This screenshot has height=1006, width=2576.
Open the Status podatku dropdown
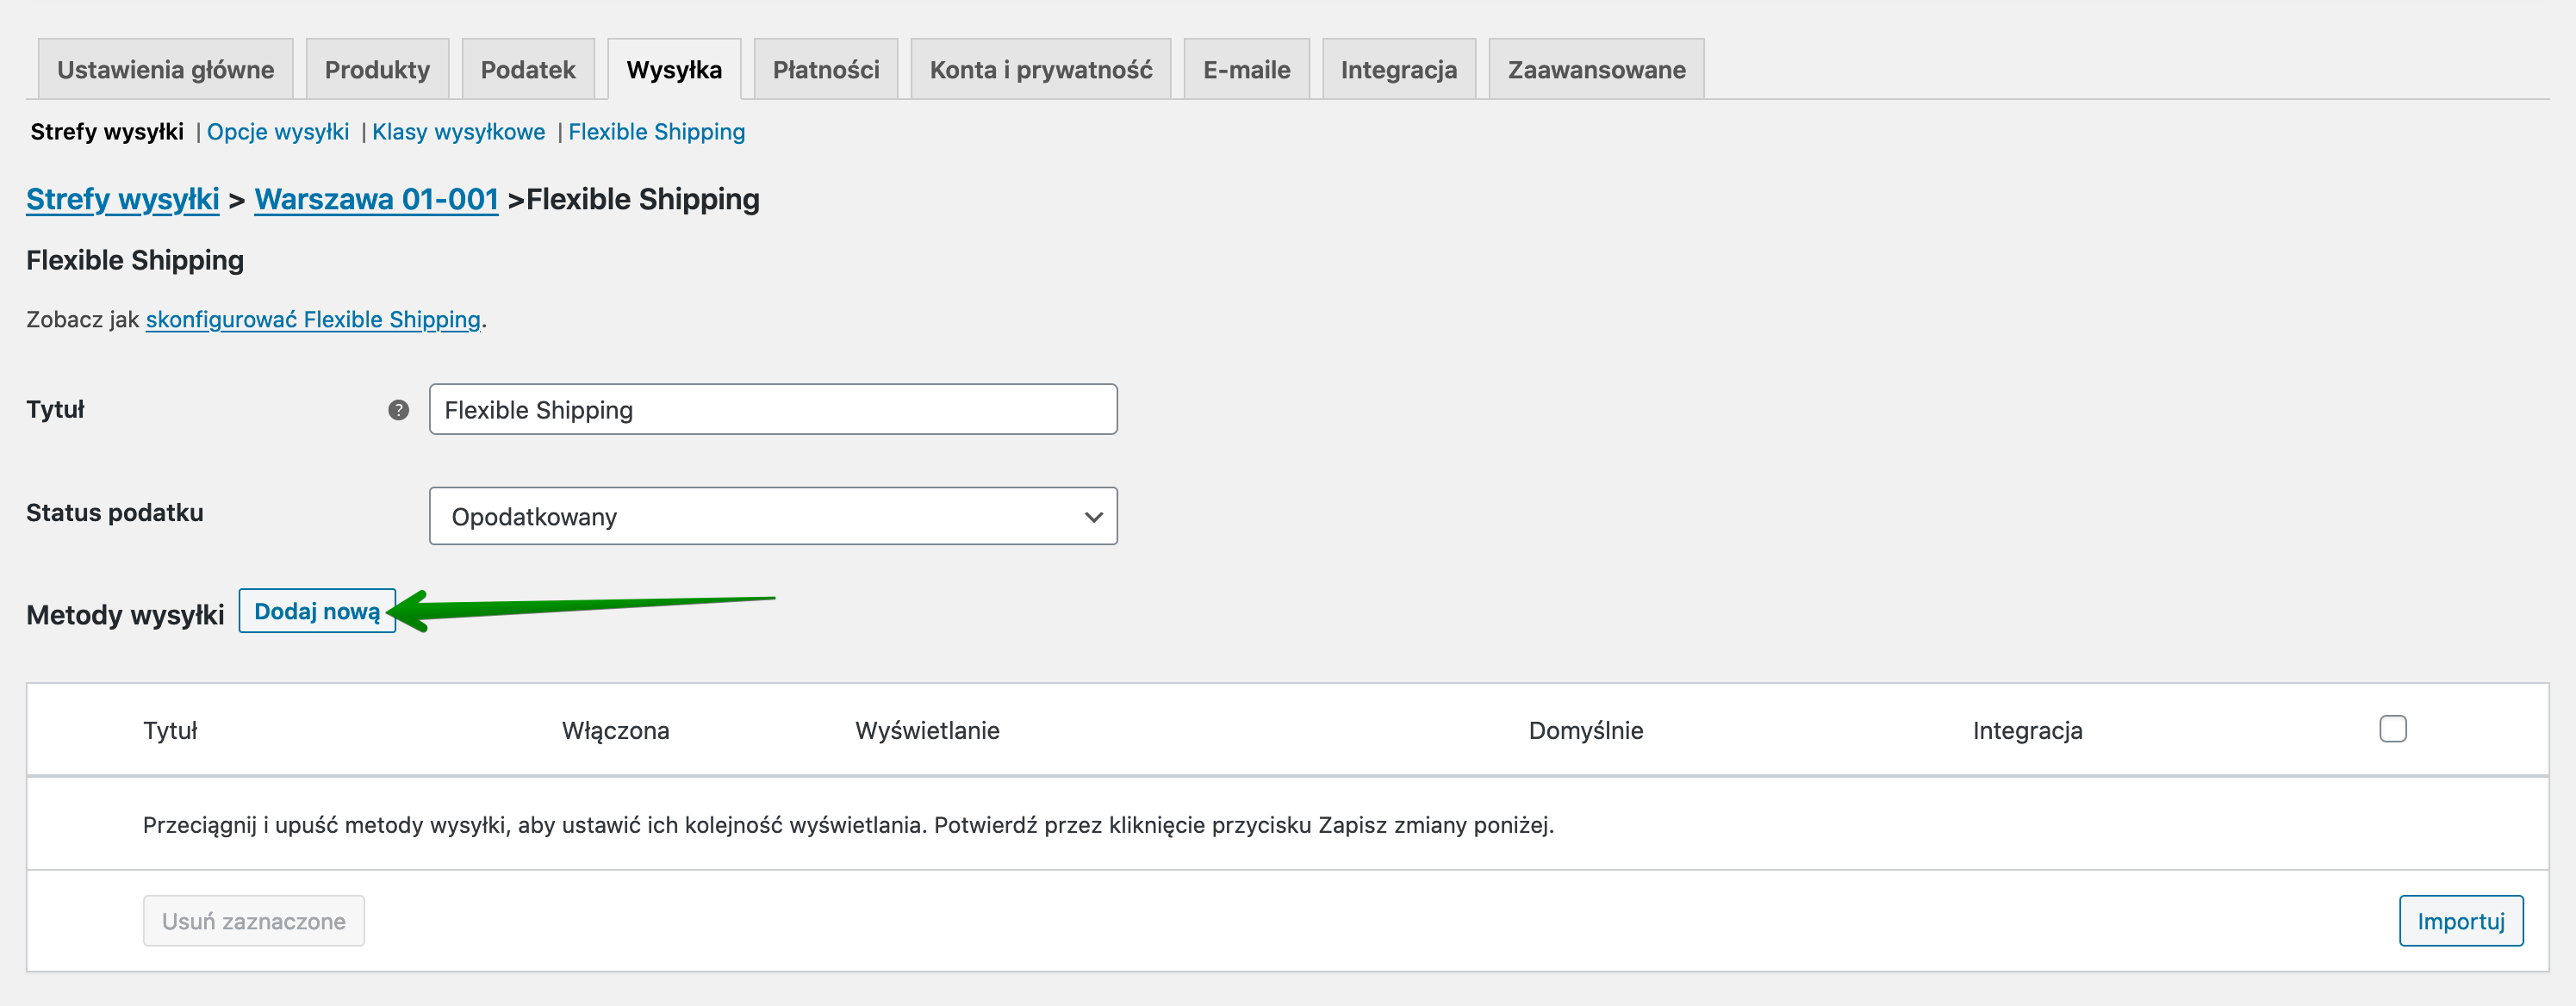tap(772, 516)
